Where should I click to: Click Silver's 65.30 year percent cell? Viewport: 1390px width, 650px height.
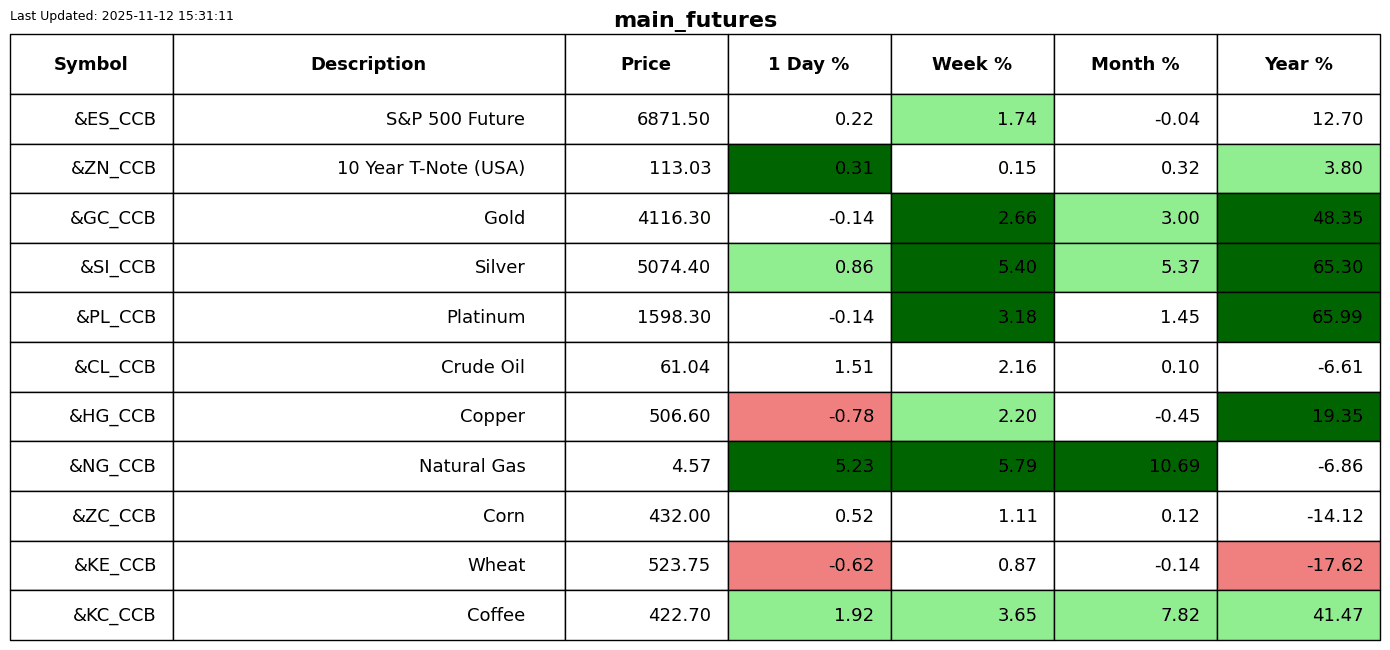[x=1298, y=268]
